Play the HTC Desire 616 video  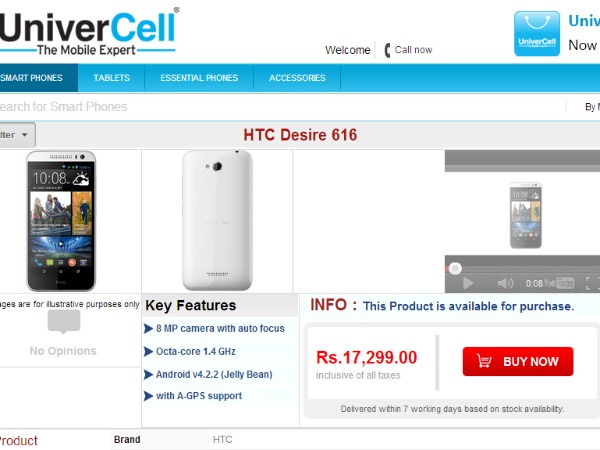point(468,284)
